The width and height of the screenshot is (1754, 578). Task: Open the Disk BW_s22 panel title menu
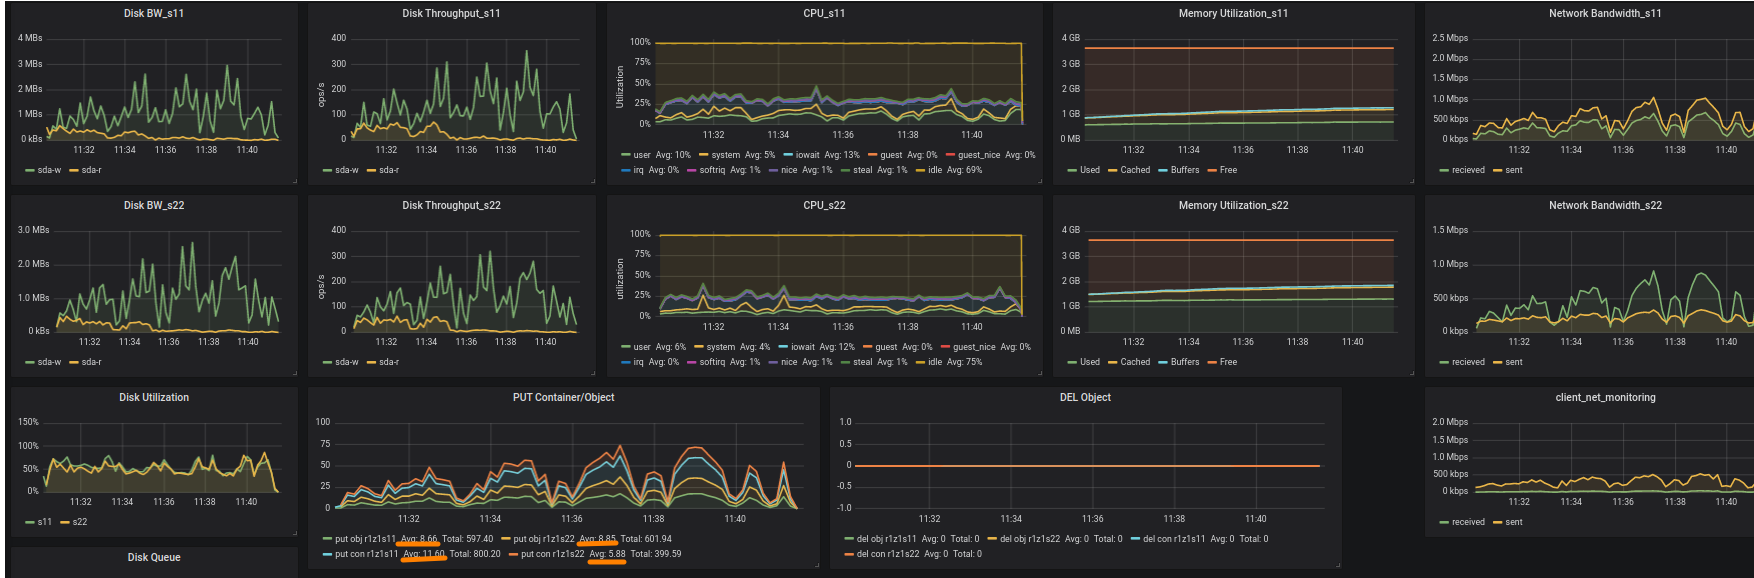coord(153,205)
